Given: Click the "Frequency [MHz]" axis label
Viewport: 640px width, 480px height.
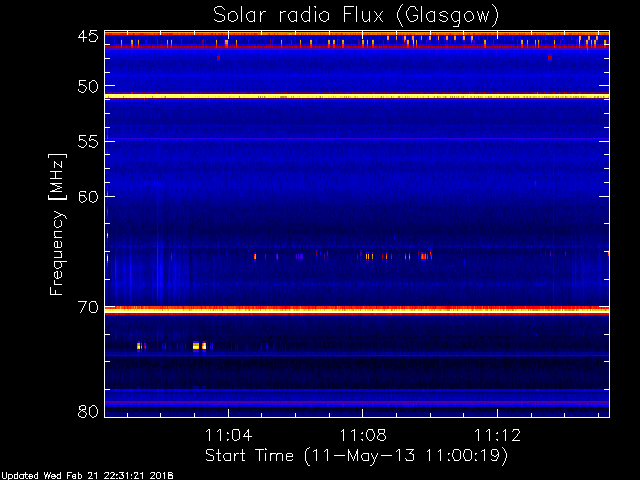Looking at the screenshot, I should 57,224.
